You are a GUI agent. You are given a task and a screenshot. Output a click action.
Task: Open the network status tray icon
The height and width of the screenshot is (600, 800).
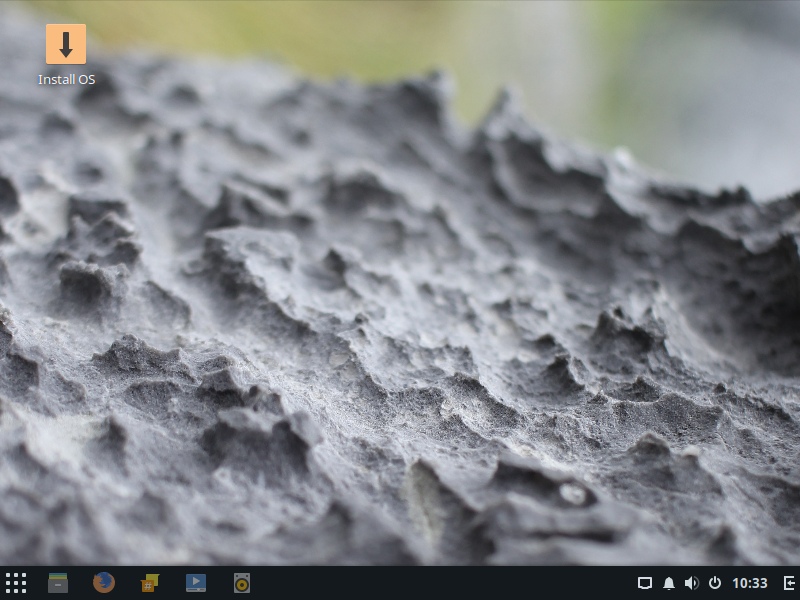(645, 583)
